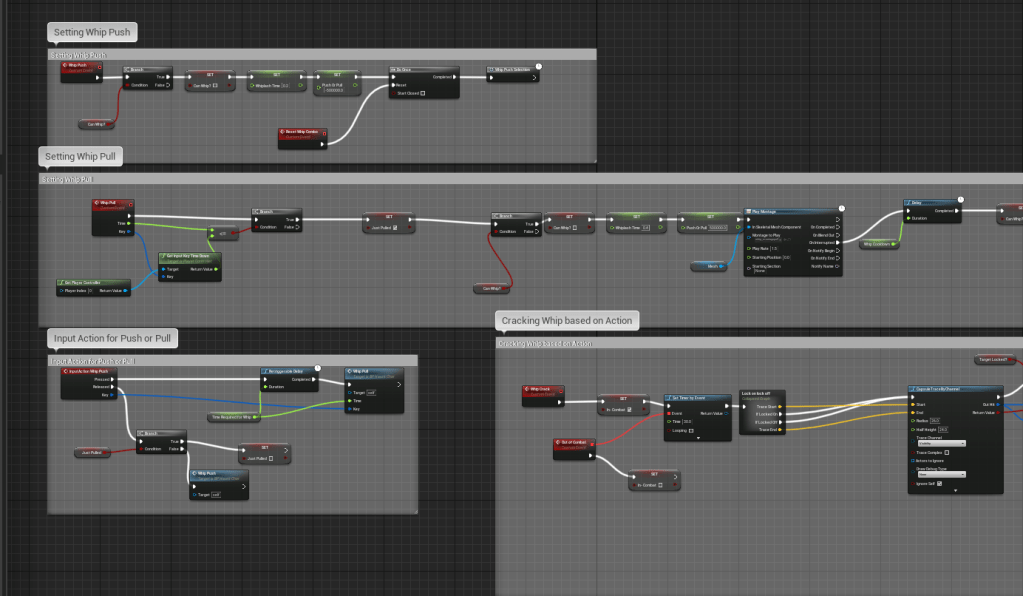This screenshot has height=596, width=1023.
Task: Select the Out of Combat event node
Action: [x=575, y=441]
